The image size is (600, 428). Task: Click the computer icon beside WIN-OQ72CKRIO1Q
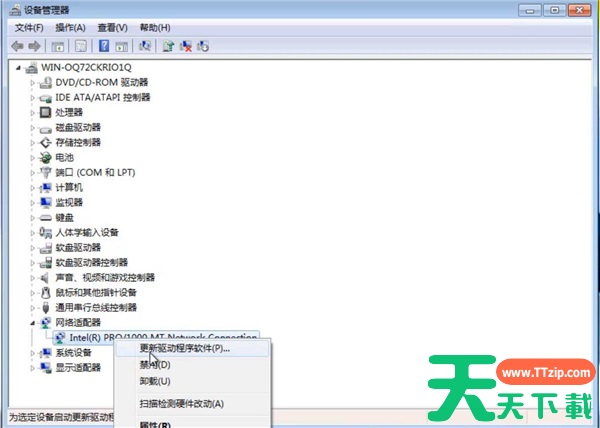tap(31, 67)
